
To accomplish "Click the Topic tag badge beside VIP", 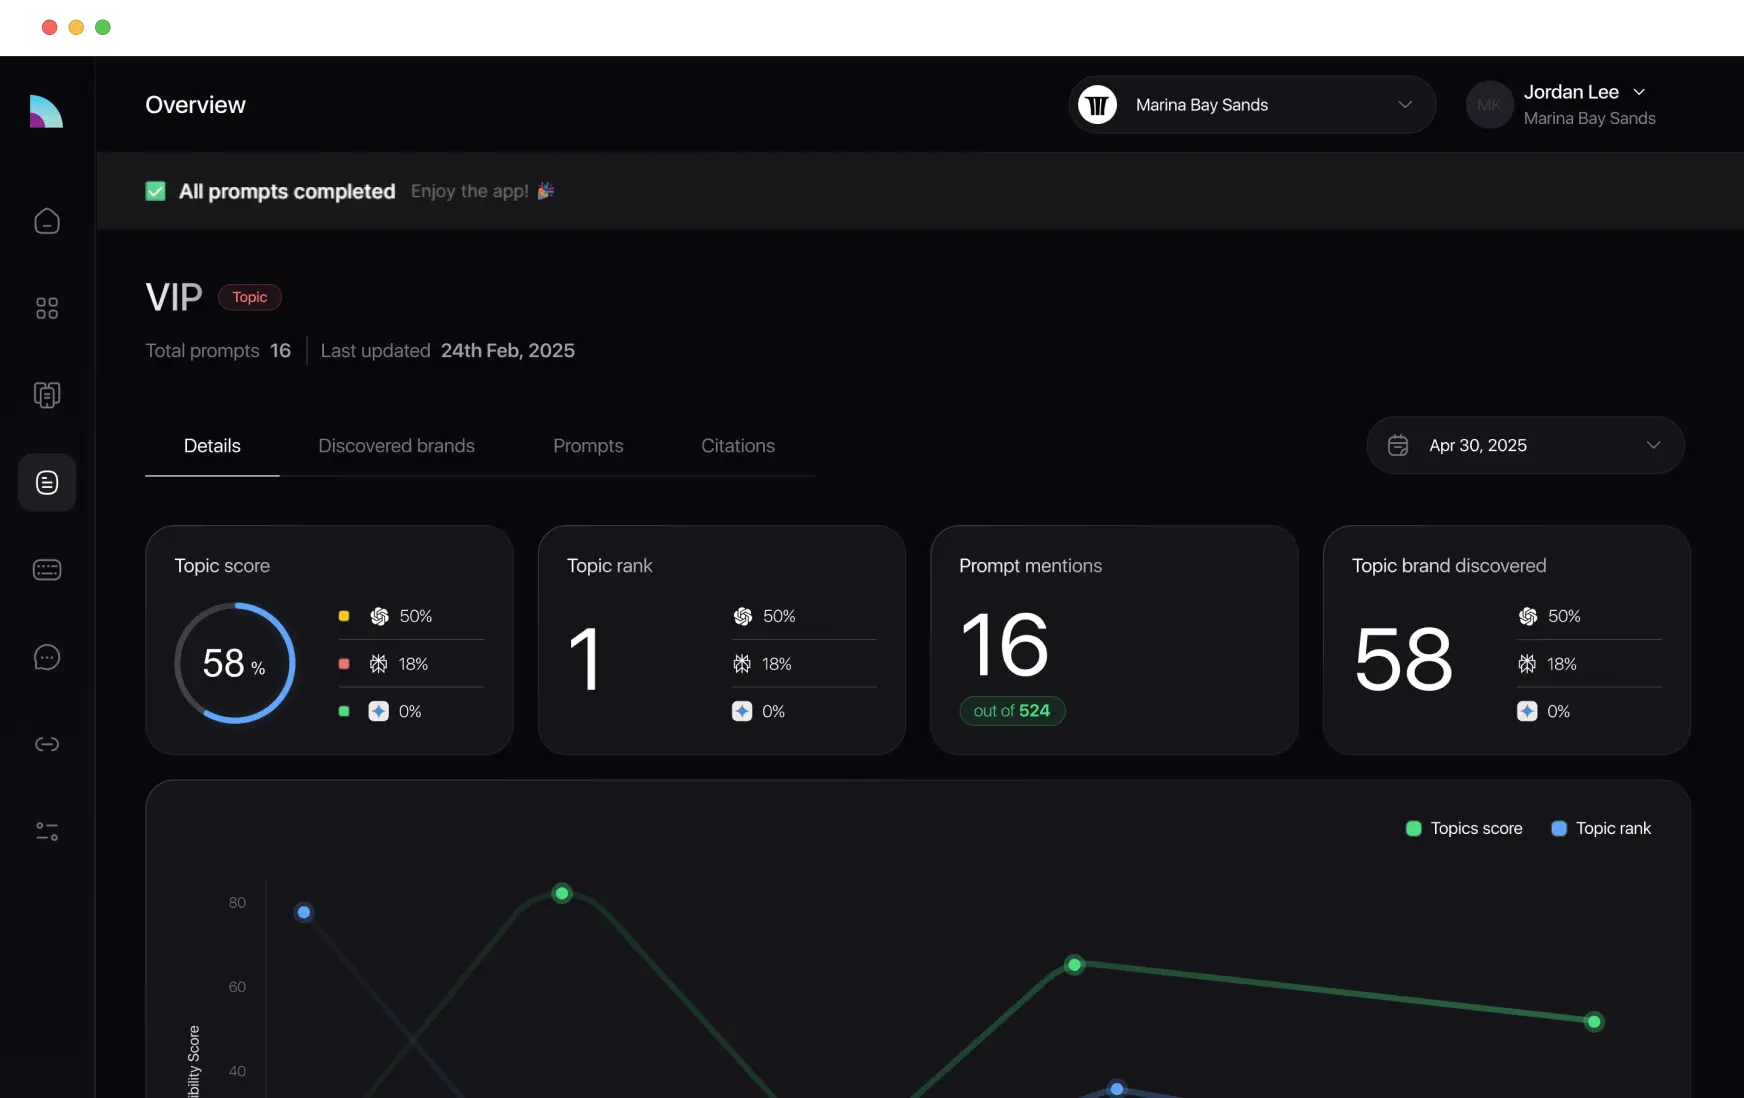I will pyautogui.click(x=250, y=297).
